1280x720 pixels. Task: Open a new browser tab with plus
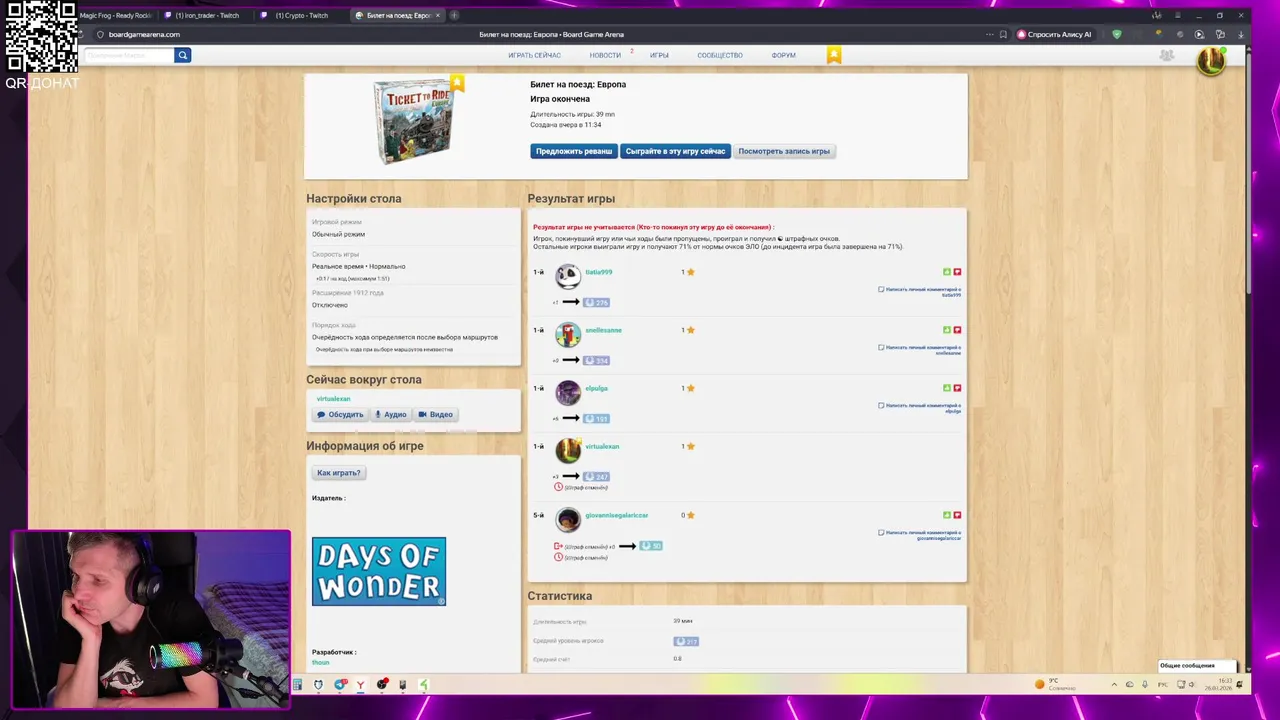(x=454, y=15)
